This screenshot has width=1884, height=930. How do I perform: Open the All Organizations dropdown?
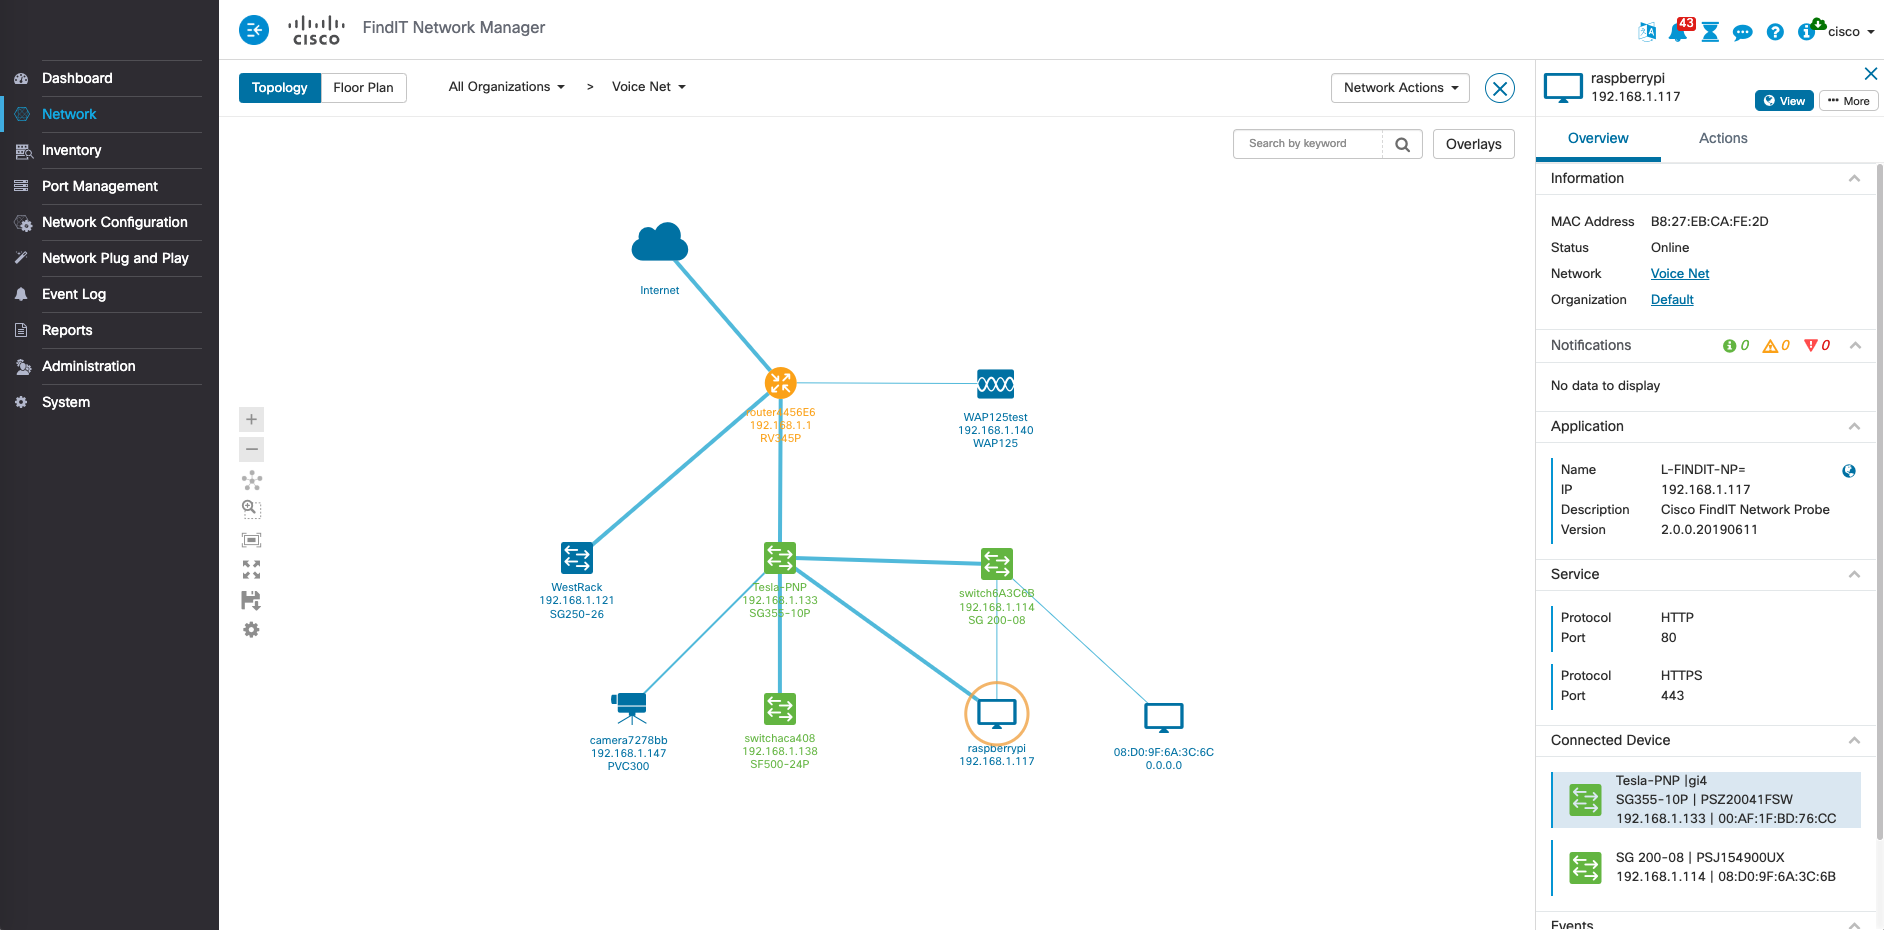[x=507, y=87]
